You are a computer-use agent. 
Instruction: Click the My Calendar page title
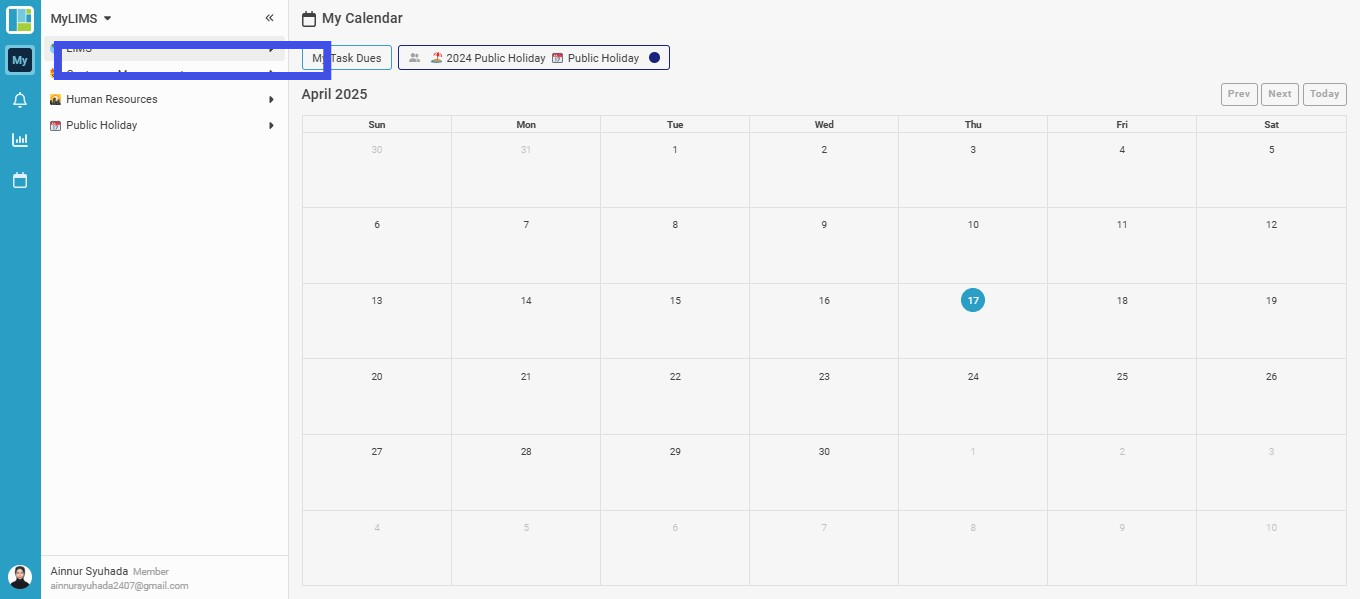pos(362,18)
